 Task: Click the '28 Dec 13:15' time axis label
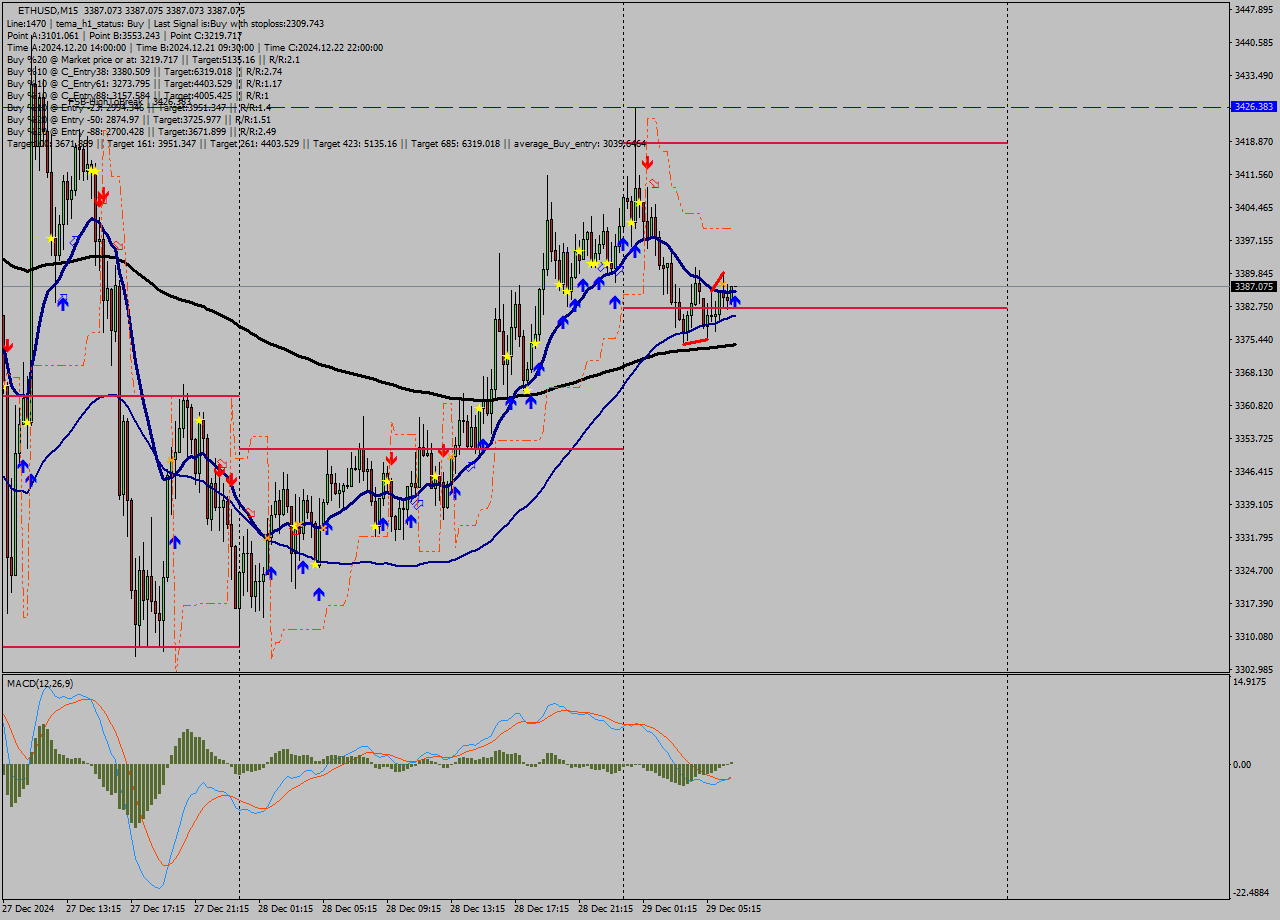[478, 909]
